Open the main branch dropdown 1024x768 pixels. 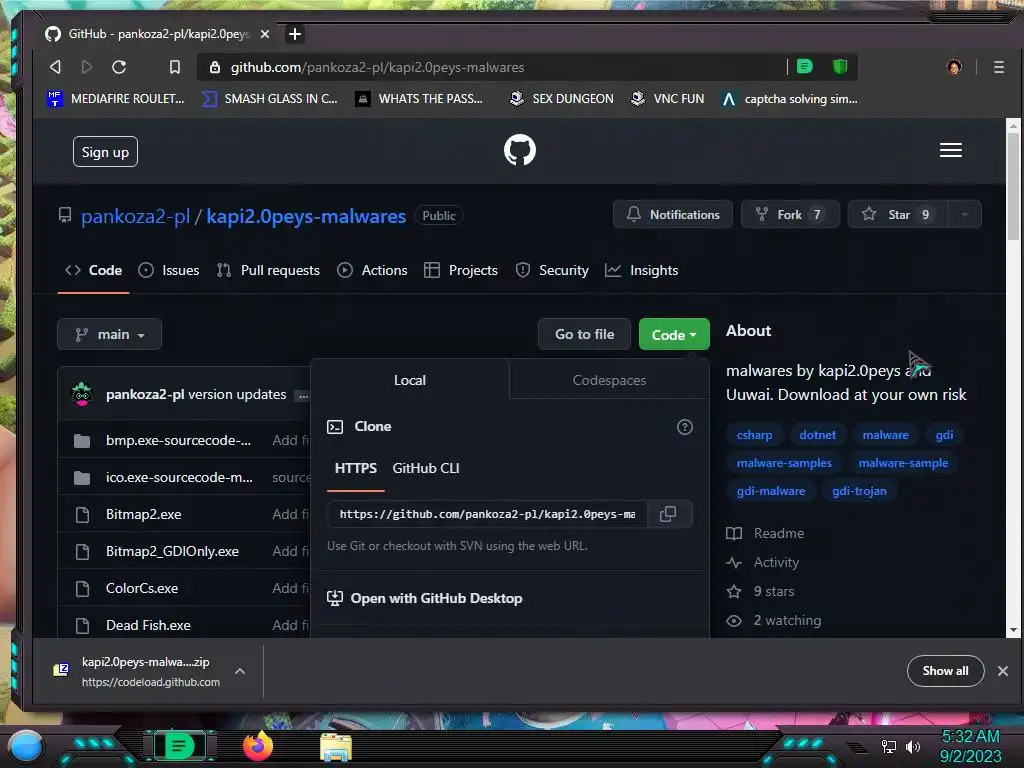pos(109,334)
